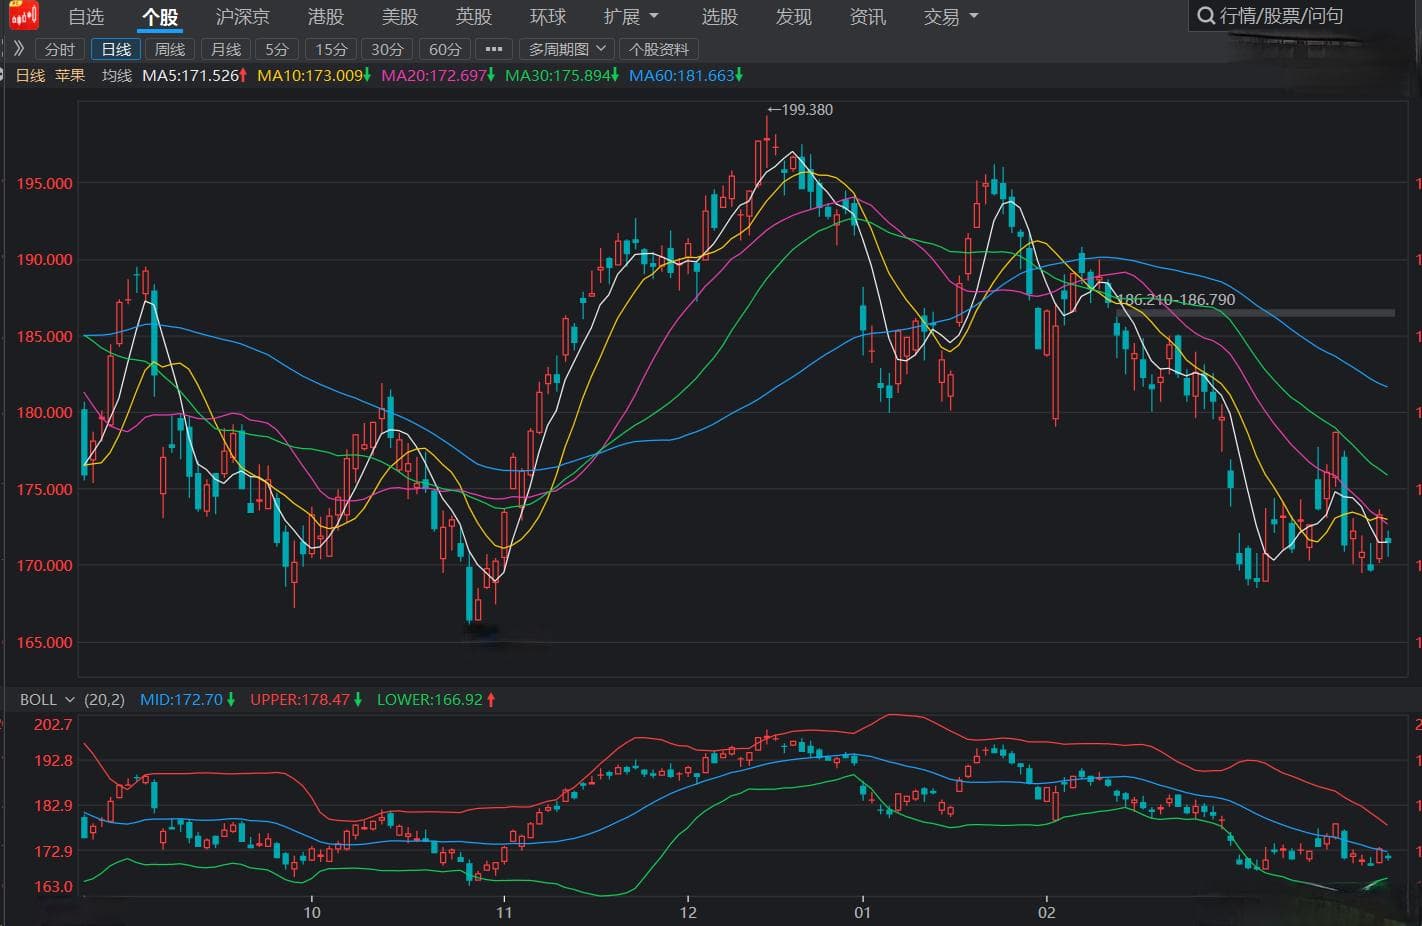Click the 180.000 price axis label
This screenshot has width=1422, height=926.
coord(44,413)
